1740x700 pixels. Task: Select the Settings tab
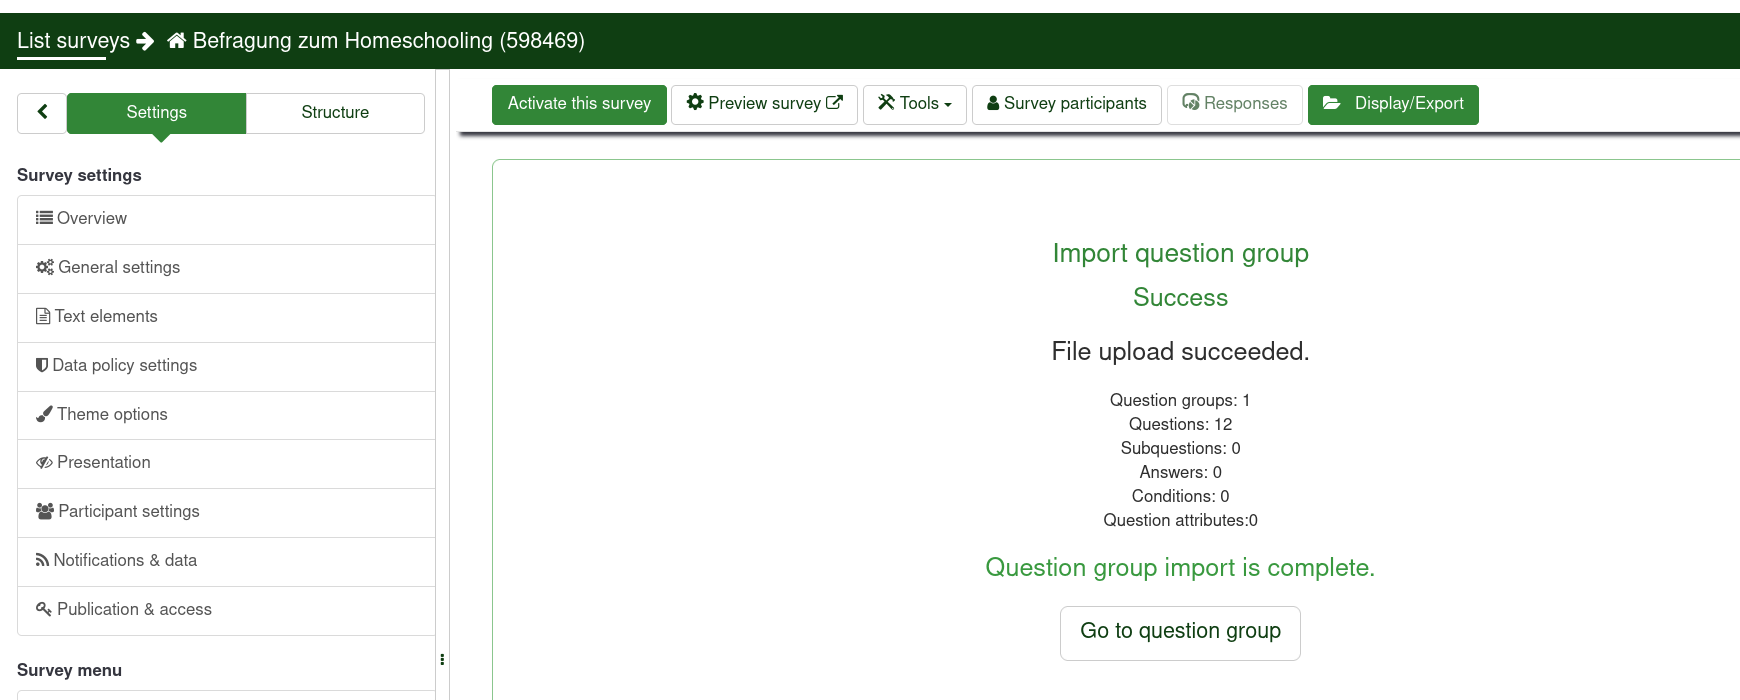tap(156, 113)
